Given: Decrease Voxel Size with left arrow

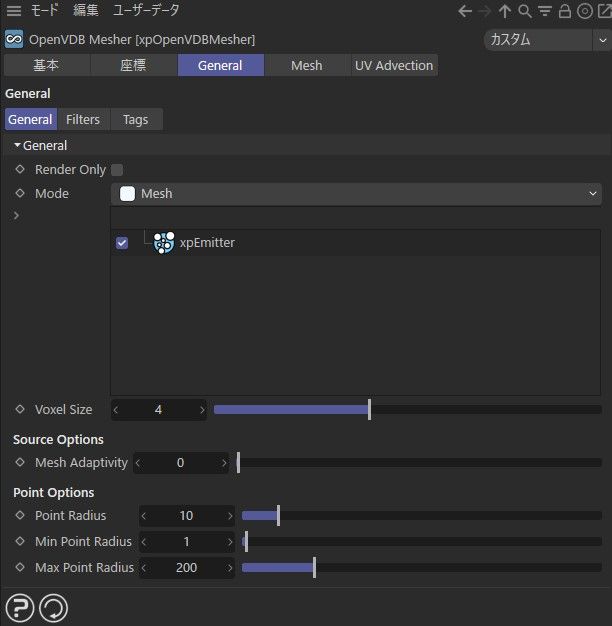Looking at the screenshot, I should click(116, 410).
